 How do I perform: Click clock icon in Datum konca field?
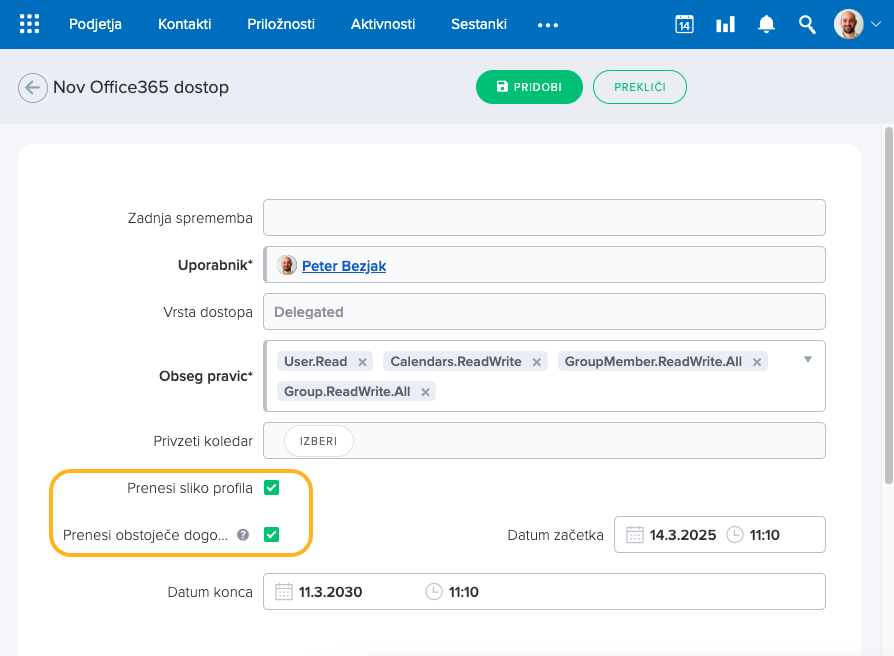pos(434,592)
